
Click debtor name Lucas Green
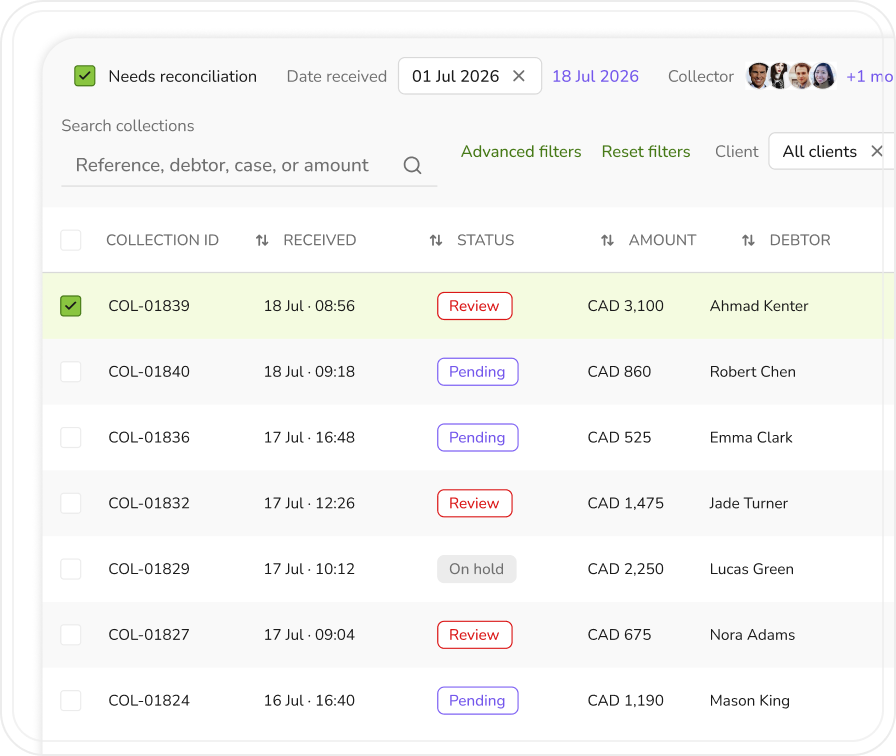[751, 569]
